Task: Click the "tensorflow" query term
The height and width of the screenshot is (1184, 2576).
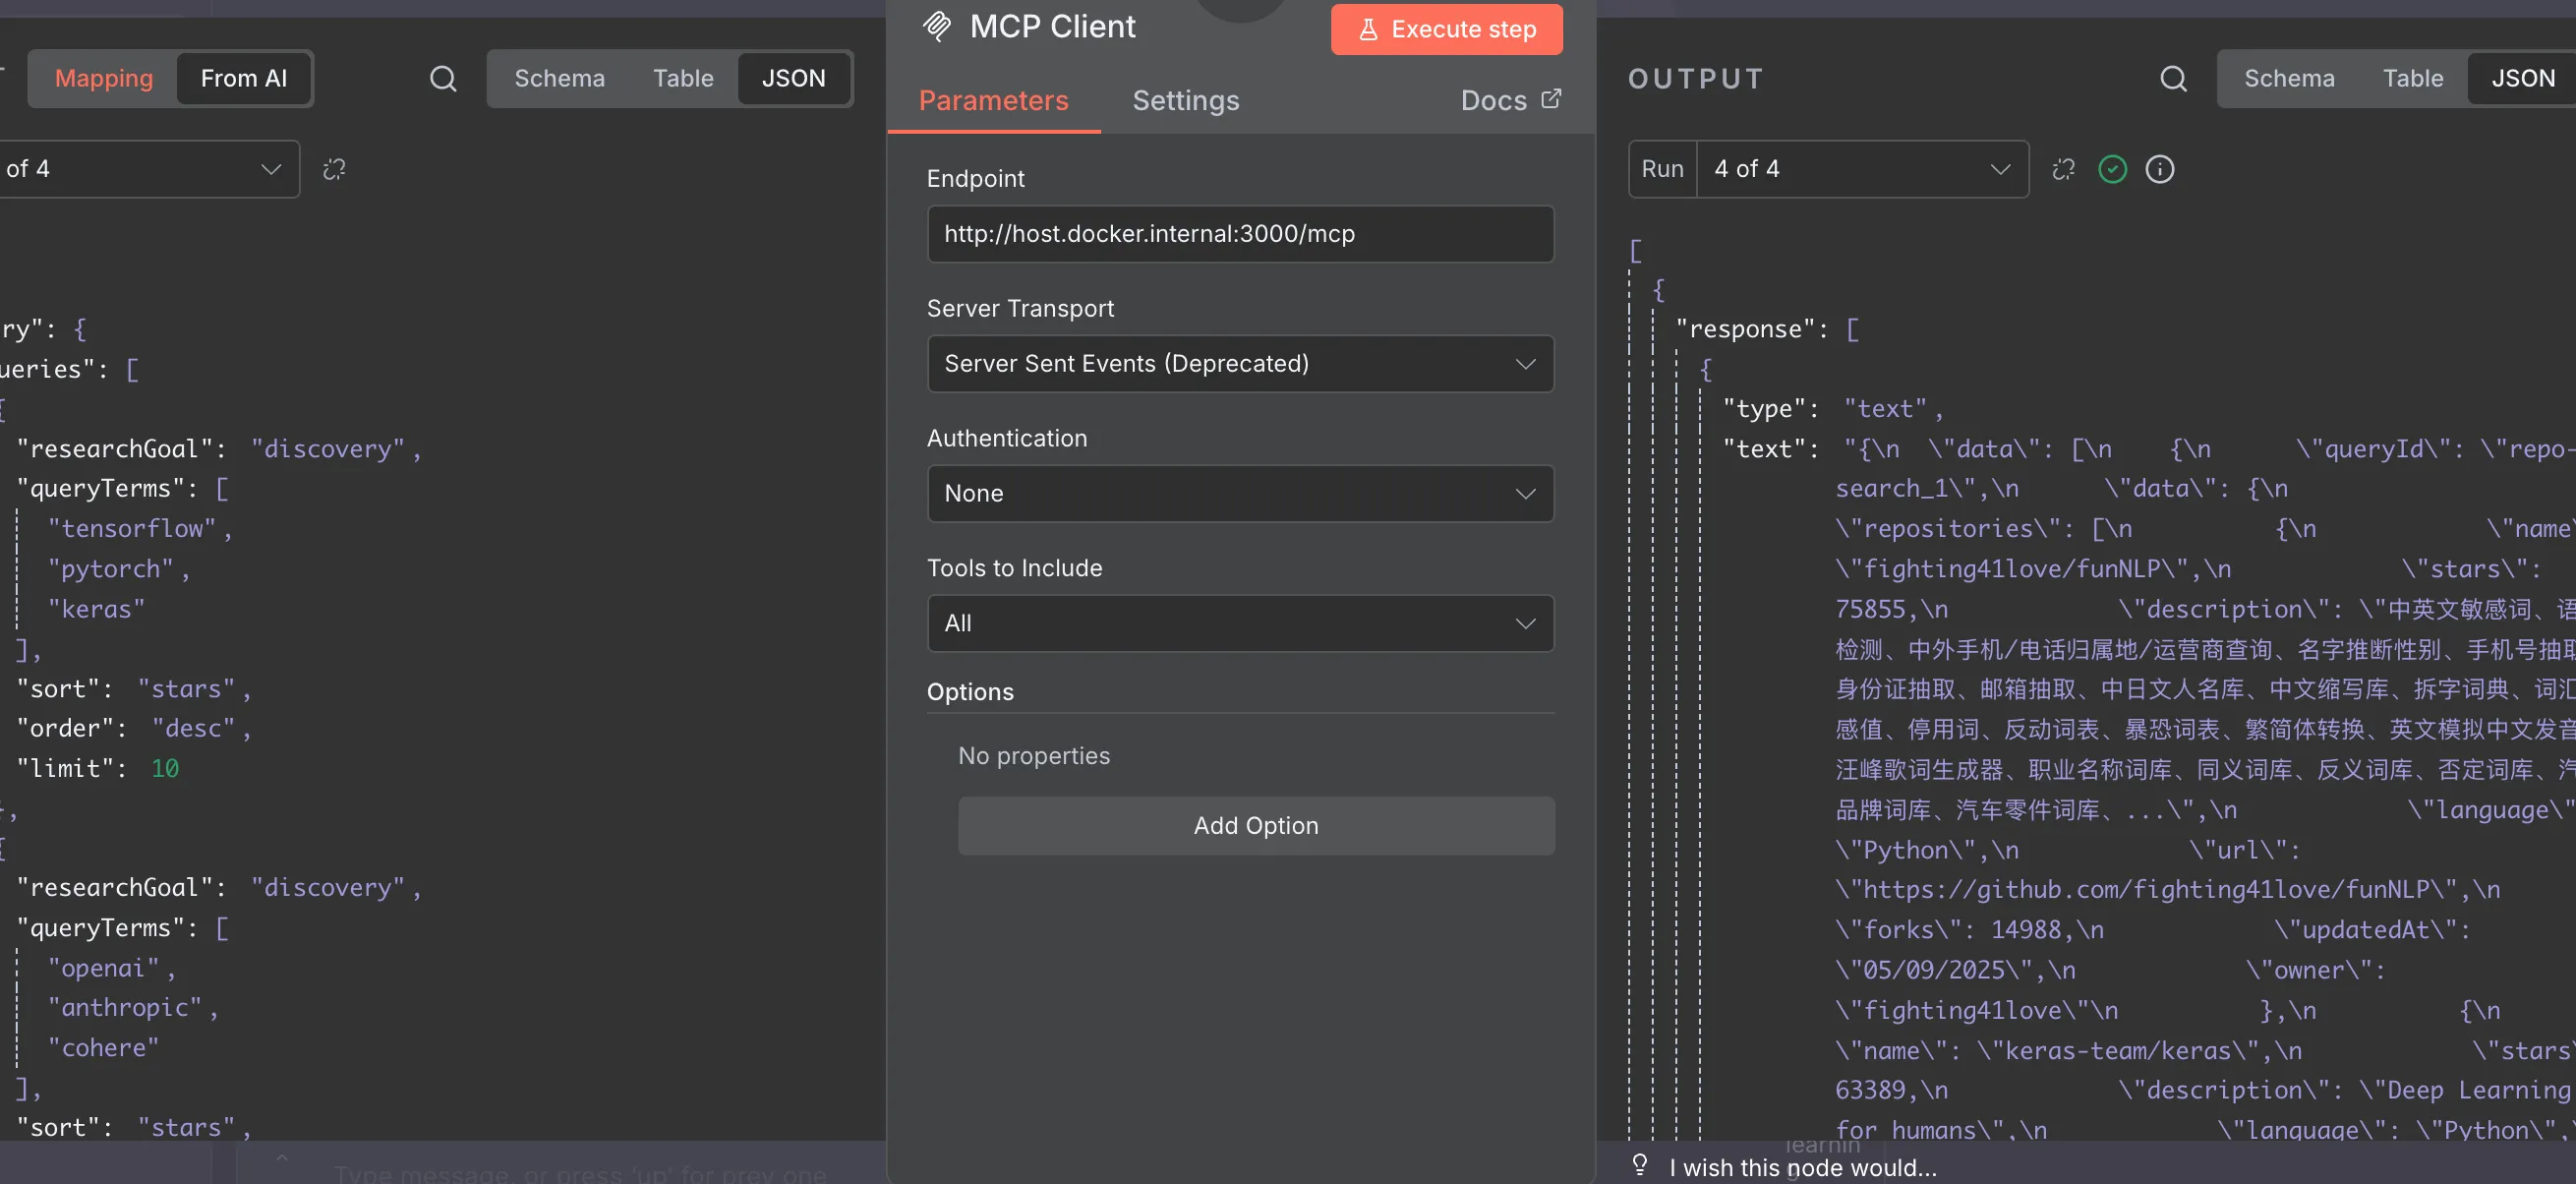Action: click(x=132, y=528)
